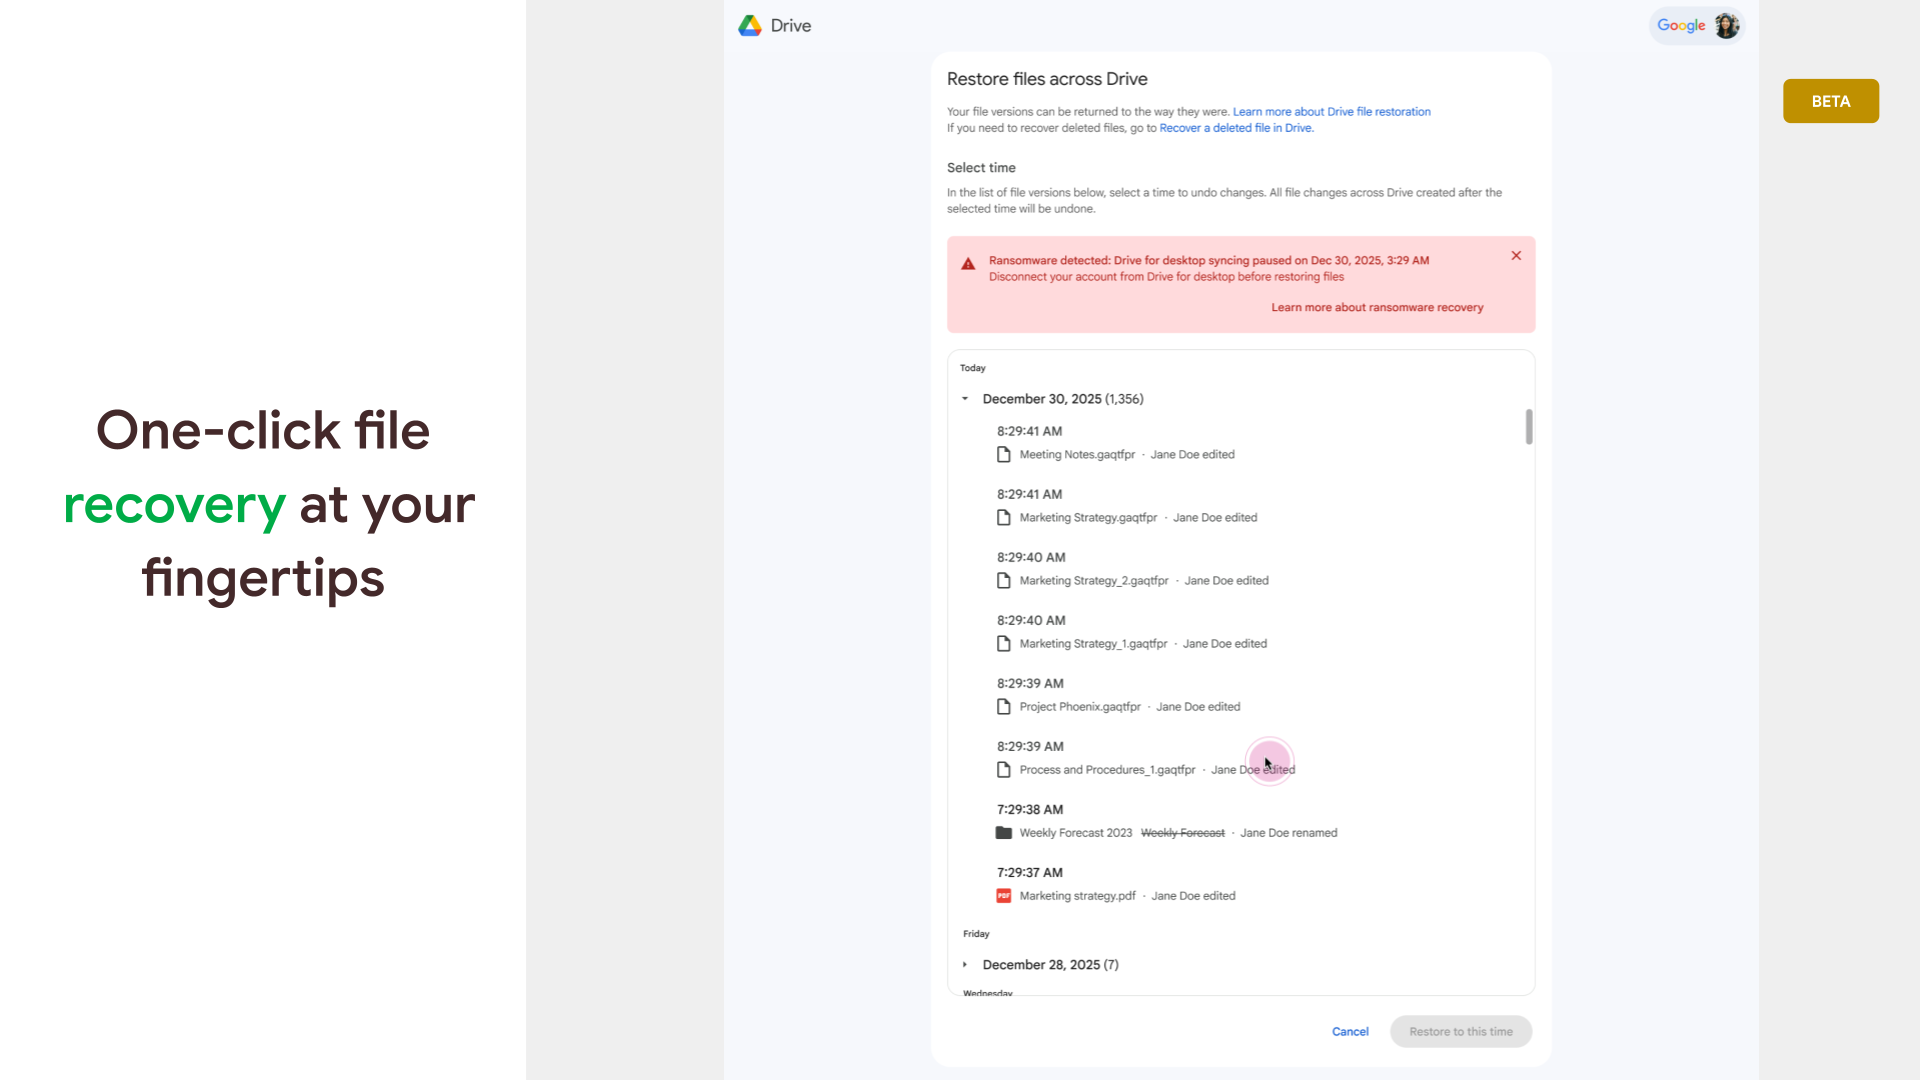Screen dimensions: 1920x1080
Task: Click the file versions list scrollbar thumb
Action: click(1528, 427)
